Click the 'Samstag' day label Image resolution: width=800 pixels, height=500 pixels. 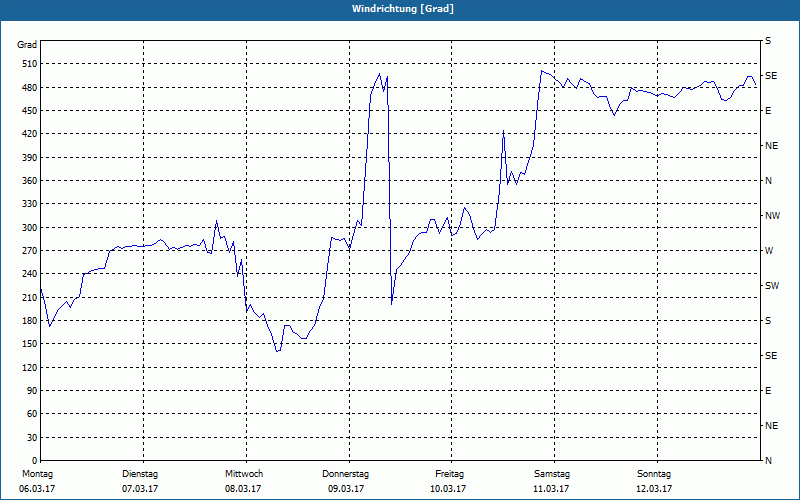(x=552, y=474)
